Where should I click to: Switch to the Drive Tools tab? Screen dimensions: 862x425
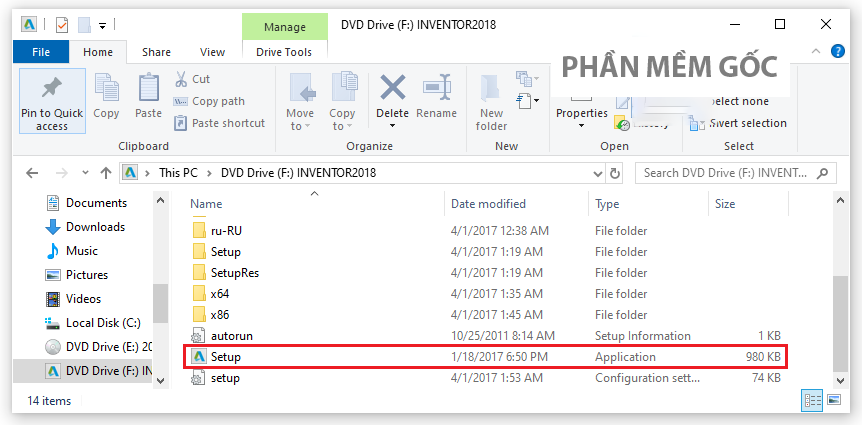tap(284, 52)
